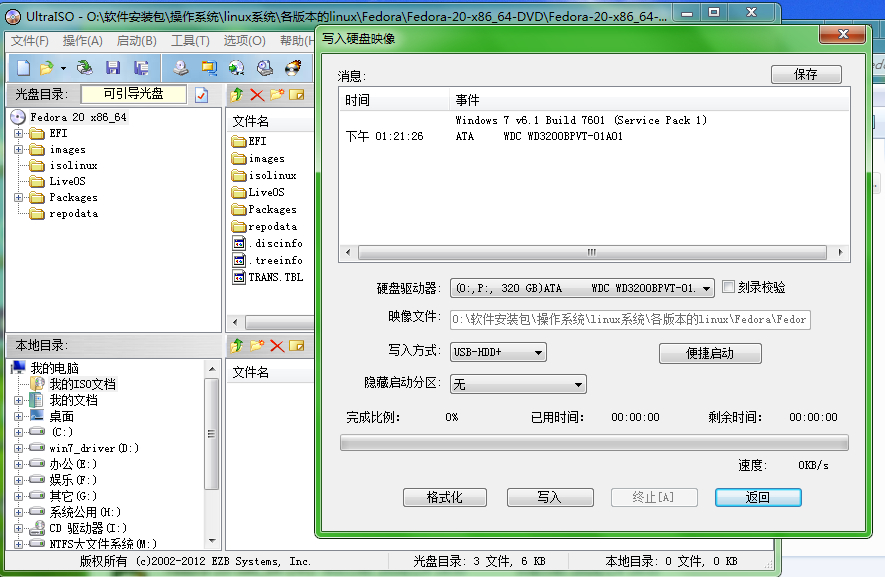Select the .treeinfo file in file list

pos(276,260)
